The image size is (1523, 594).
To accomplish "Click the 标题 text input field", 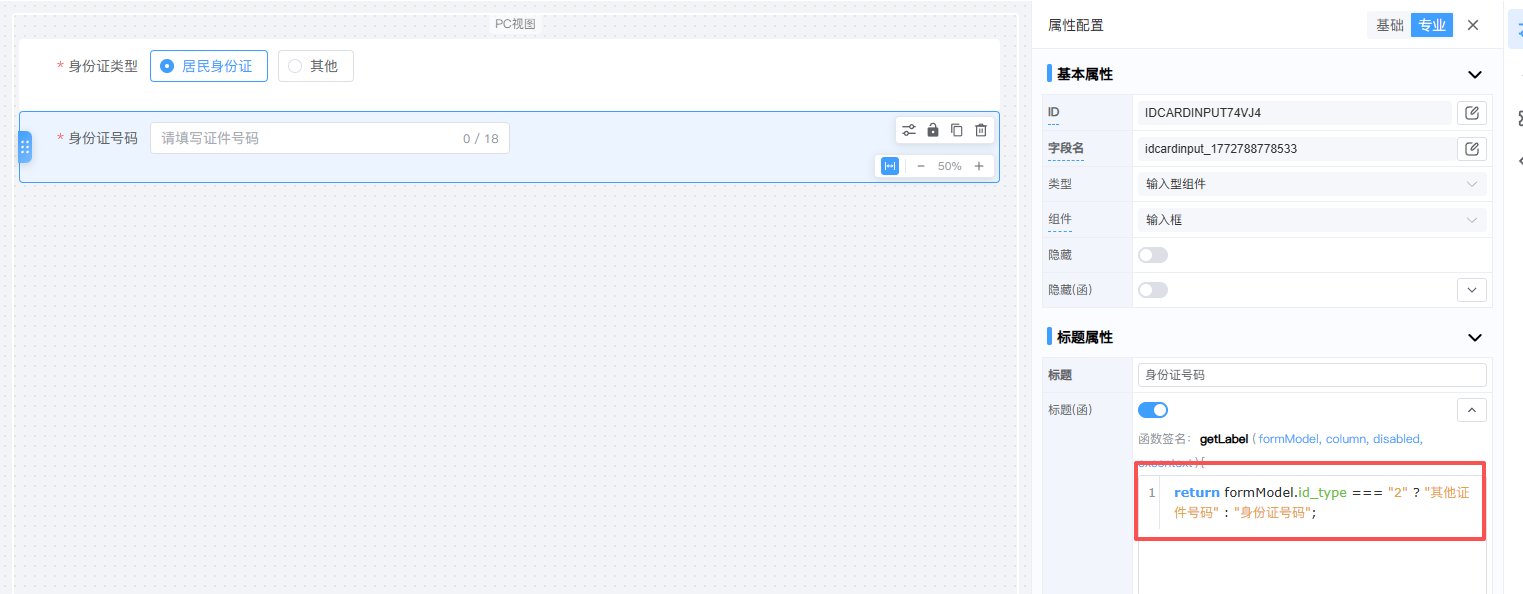I will (x=1311, y=375).
